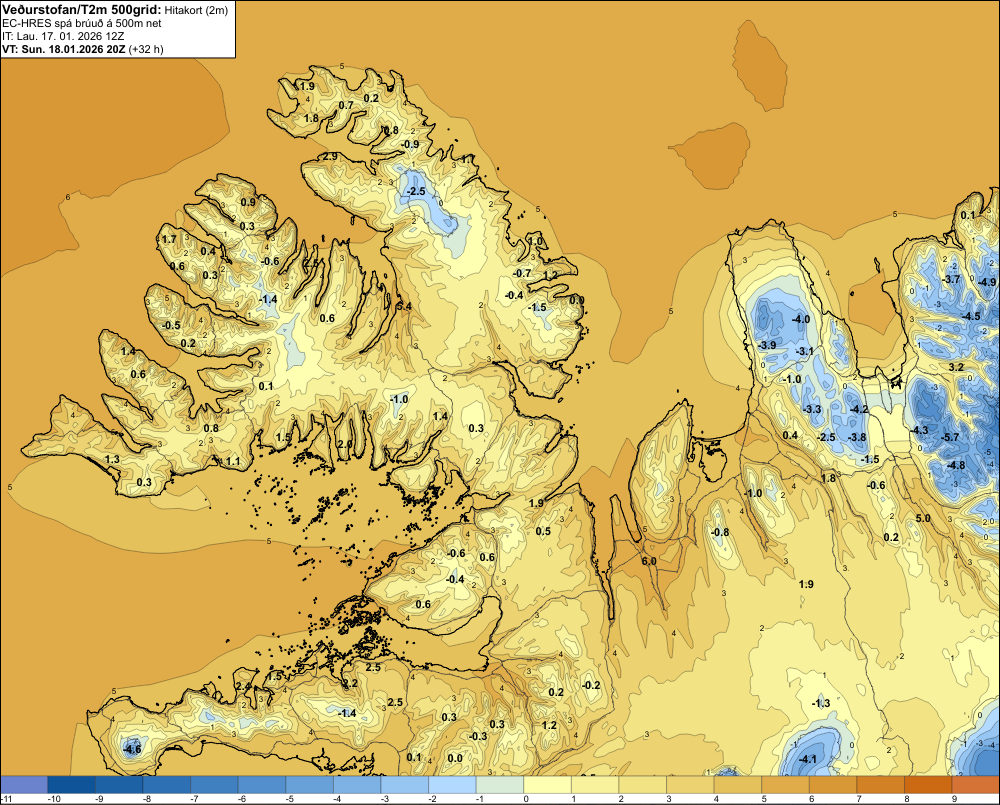Click the temperature value '-4.3'
1000x805 pixels.
920,431
